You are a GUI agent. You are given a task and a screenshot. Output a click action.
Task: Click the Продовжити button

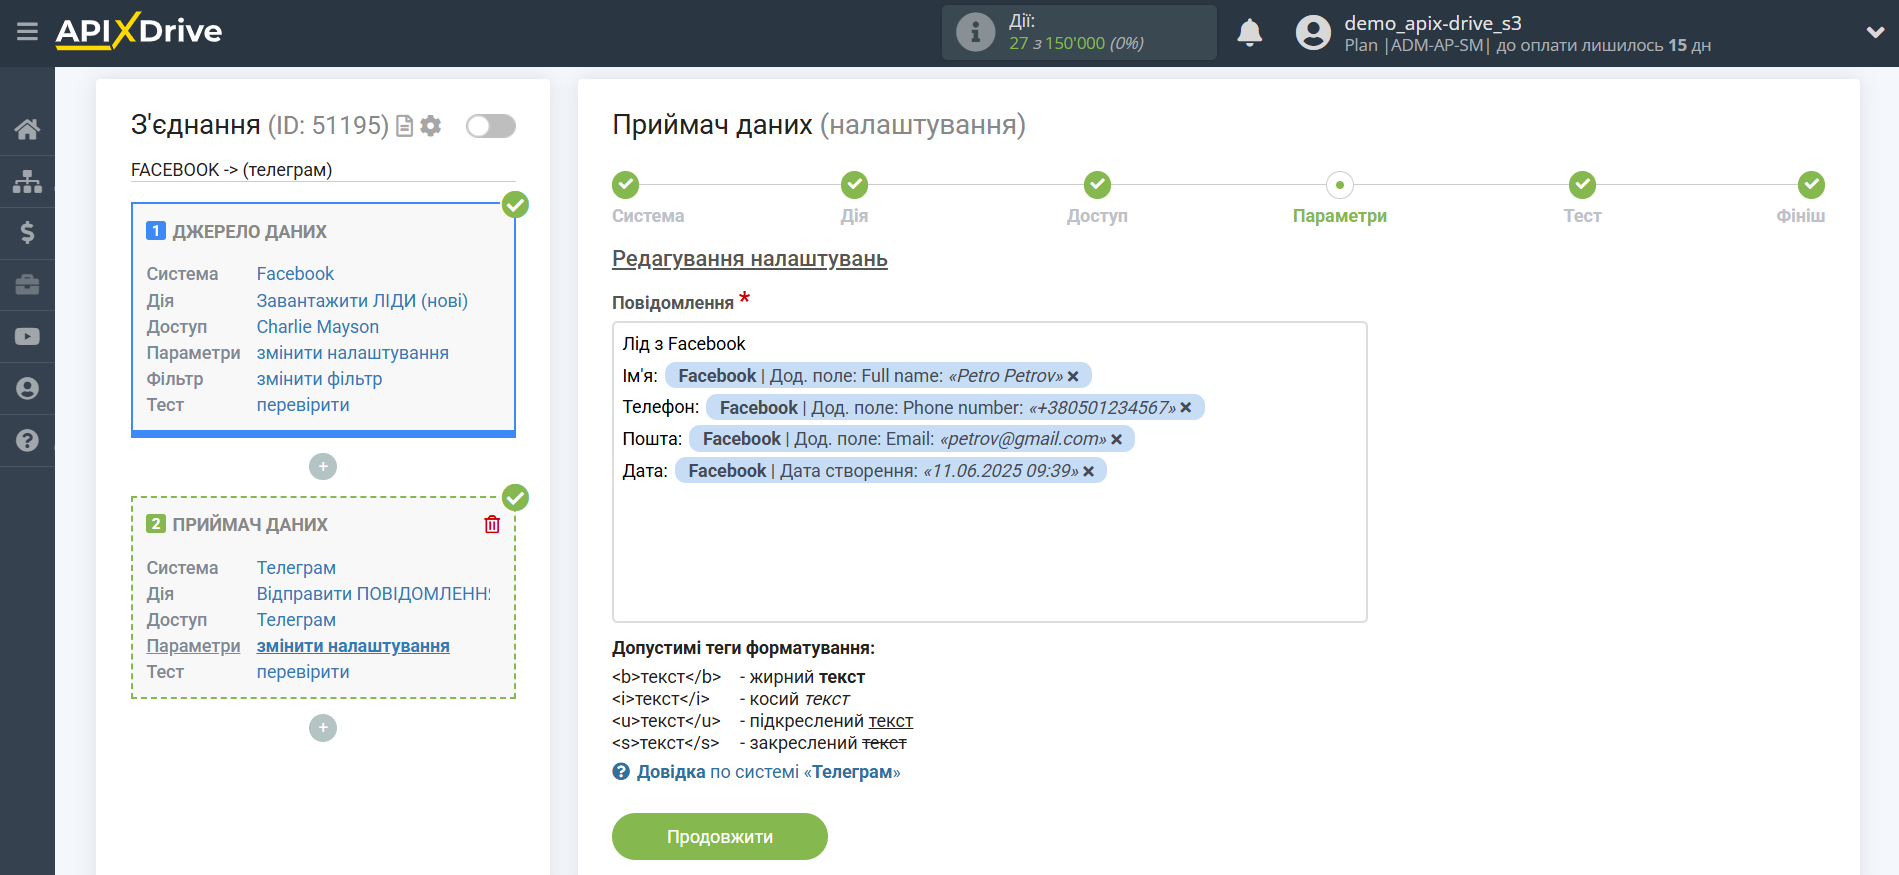(x=720, y=836)
